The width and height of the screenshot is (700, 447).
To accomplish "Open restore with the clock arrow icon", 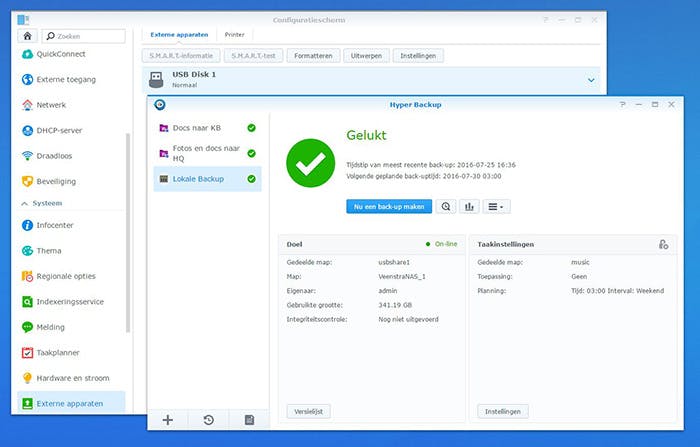I will click(x=208, y=420).
